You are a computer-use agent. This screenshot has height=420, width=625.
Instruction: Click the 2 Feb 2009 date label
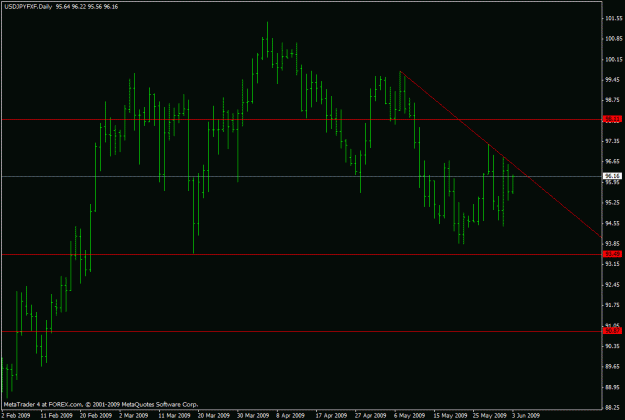16,415
